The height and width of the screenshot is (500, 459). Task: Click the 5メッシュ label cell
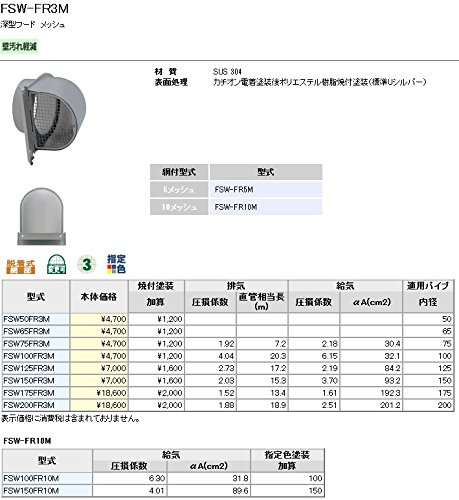179,190
